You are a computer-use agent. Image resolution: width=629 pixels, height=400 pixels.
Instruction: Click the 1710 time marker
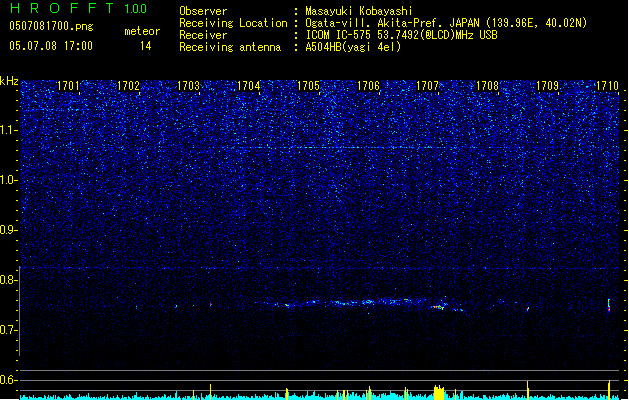tap(607, 86)
